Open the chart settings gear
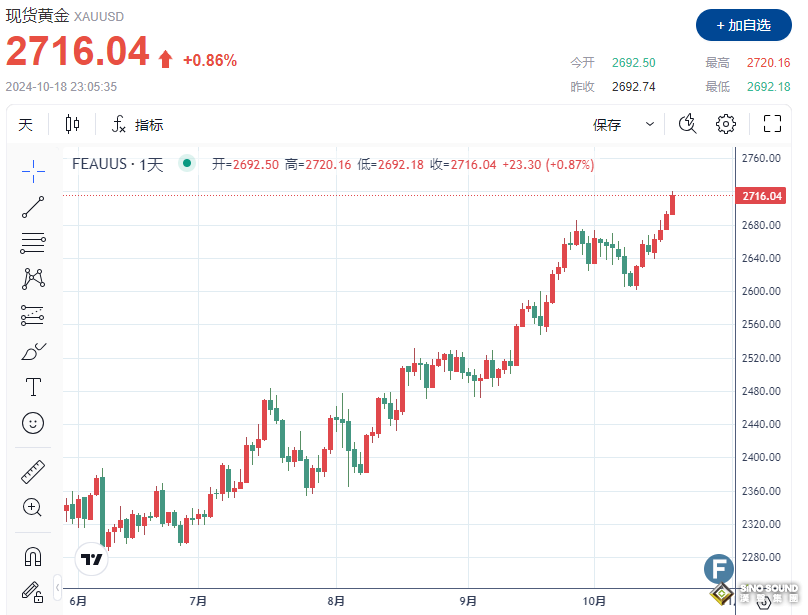808x615 pixels. 725,123
